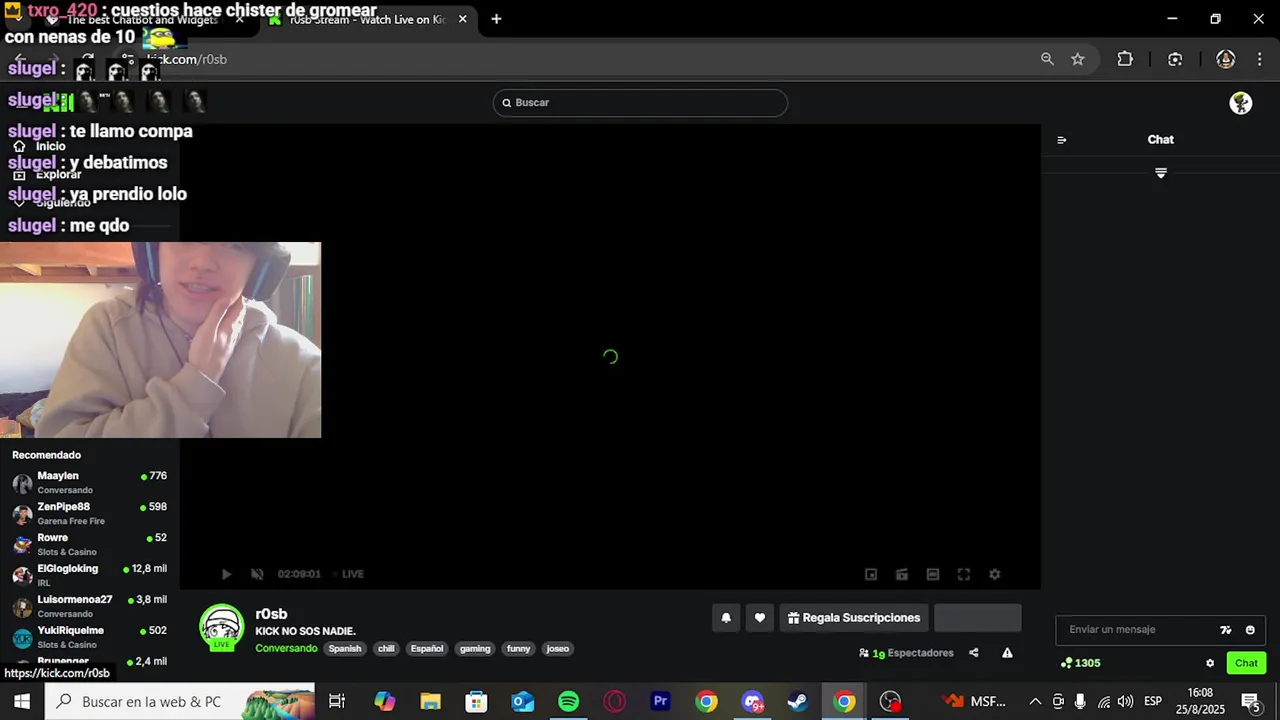Click the 1305 channel points indicator
The width and height of the screenshot is (1280, 720).
(1081, 663)
